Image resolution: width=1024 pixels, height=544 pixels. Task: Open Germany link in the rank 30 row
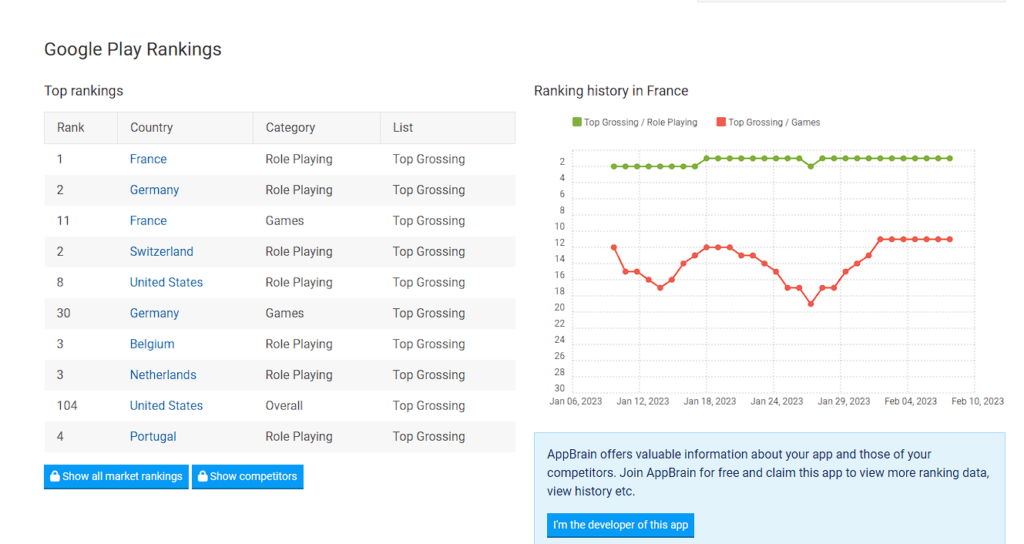pos(154,313)
